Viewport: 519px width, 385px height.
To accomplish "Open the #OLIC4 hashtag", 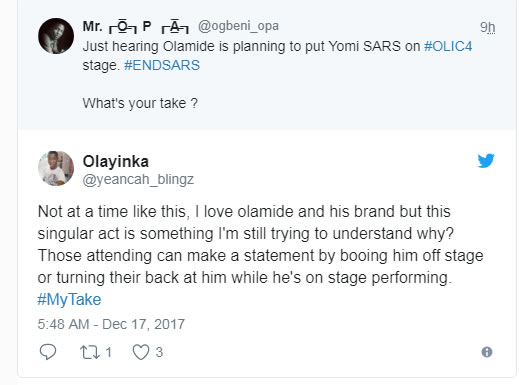I will 448,46.
